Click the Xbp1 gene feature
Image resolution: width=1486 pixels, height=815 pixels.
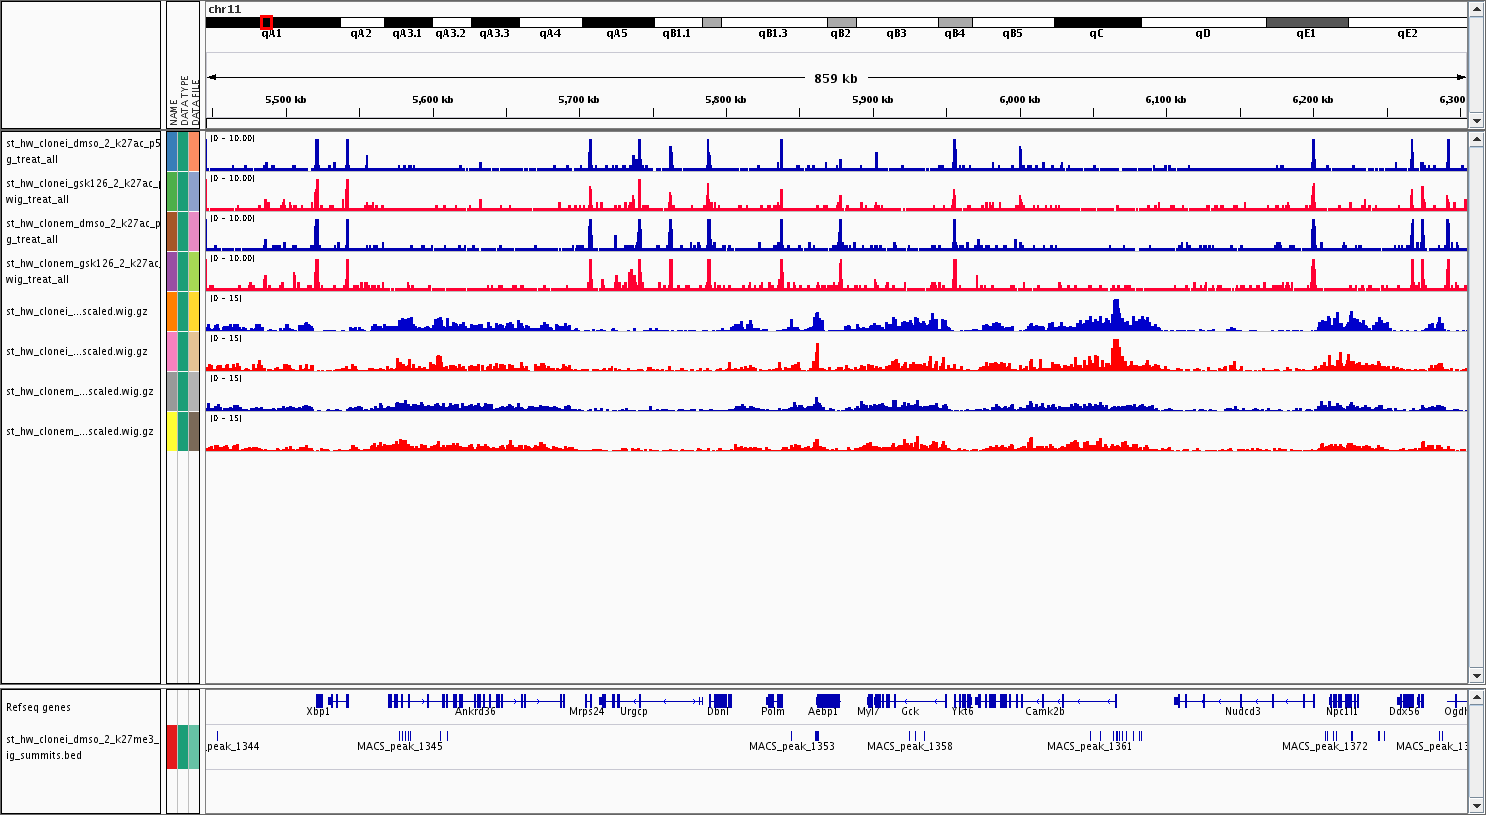(319, 701)
